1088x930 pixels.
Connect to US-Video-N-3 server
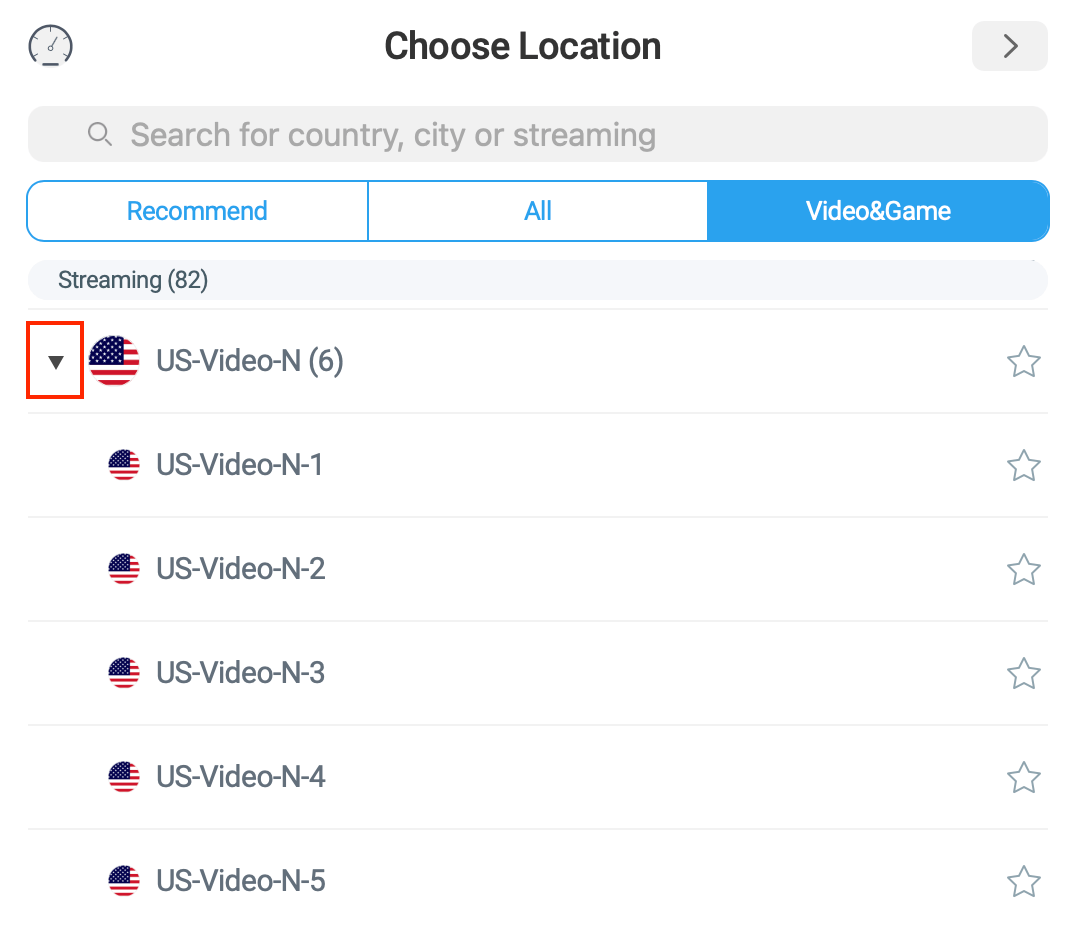[x=538, y=673]
